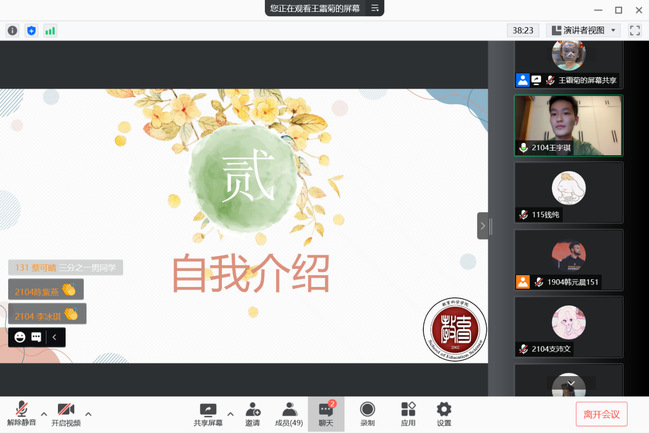This screenshot has width=649, height=433.
Task: Unmute microphone via 解除静音
Action: coord(22,410)
